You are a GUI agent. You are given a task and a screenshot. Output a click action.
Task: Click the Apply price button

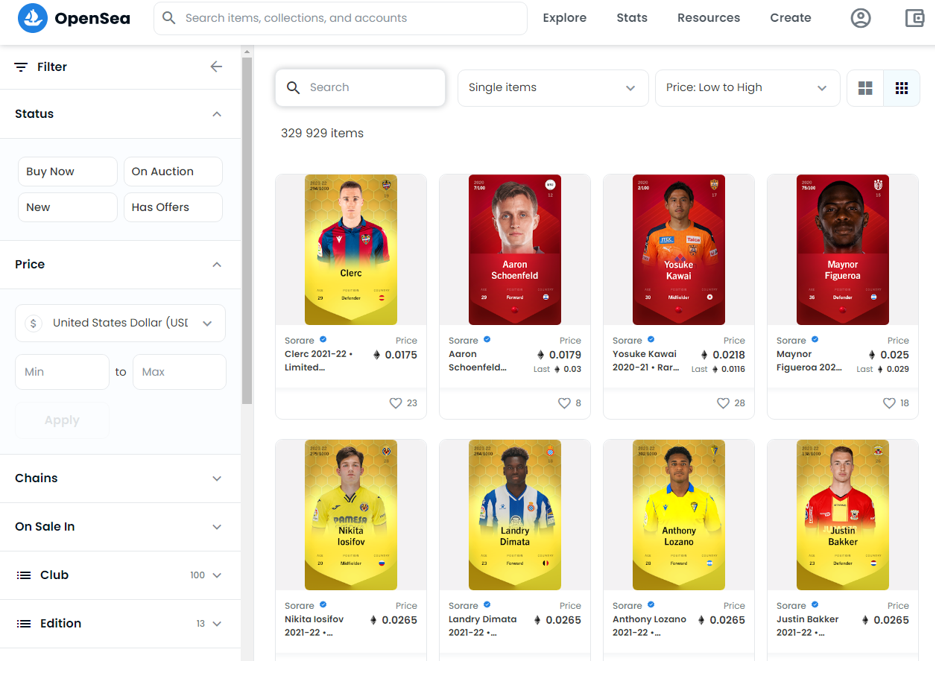pos(62,420)
